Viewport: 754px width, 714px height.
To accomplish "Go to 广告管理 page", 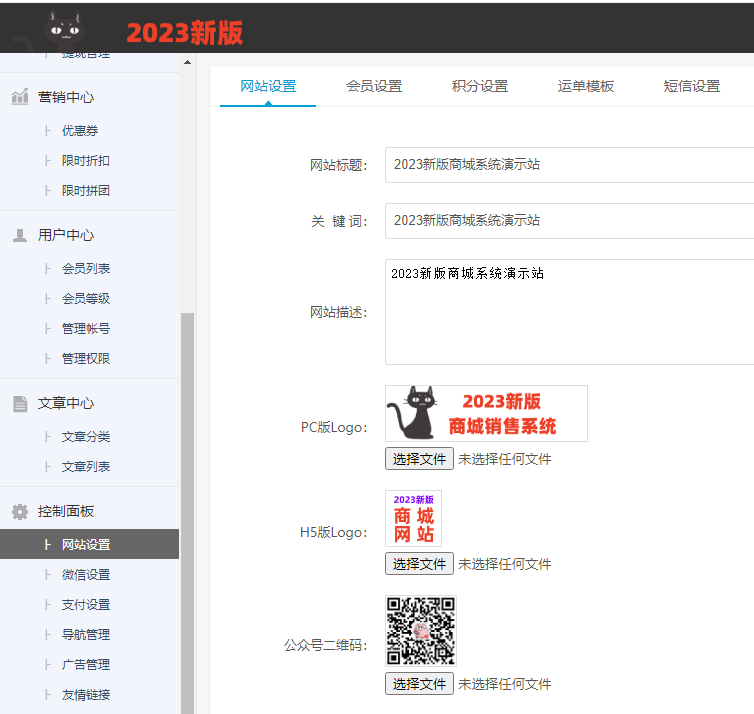I will (86, 664).
